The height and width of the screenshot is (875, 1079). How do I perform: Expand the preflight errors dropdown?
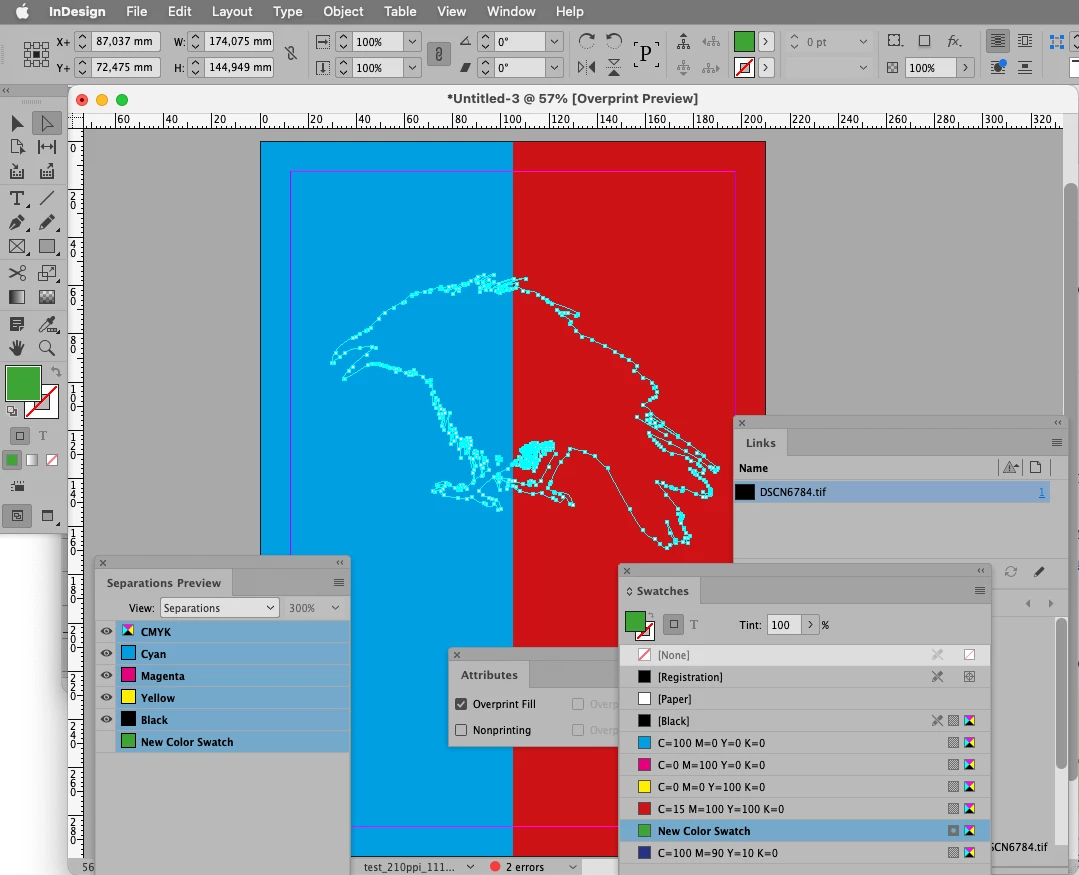point(573,867)
